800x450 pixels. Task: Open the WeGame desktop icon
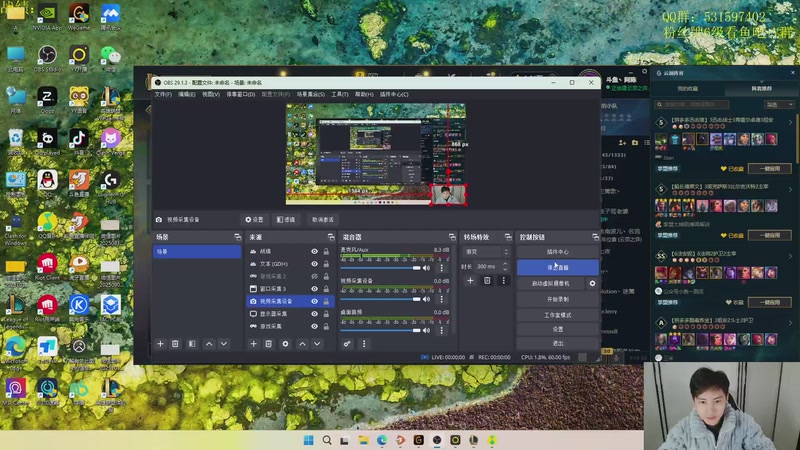(79, 17)
